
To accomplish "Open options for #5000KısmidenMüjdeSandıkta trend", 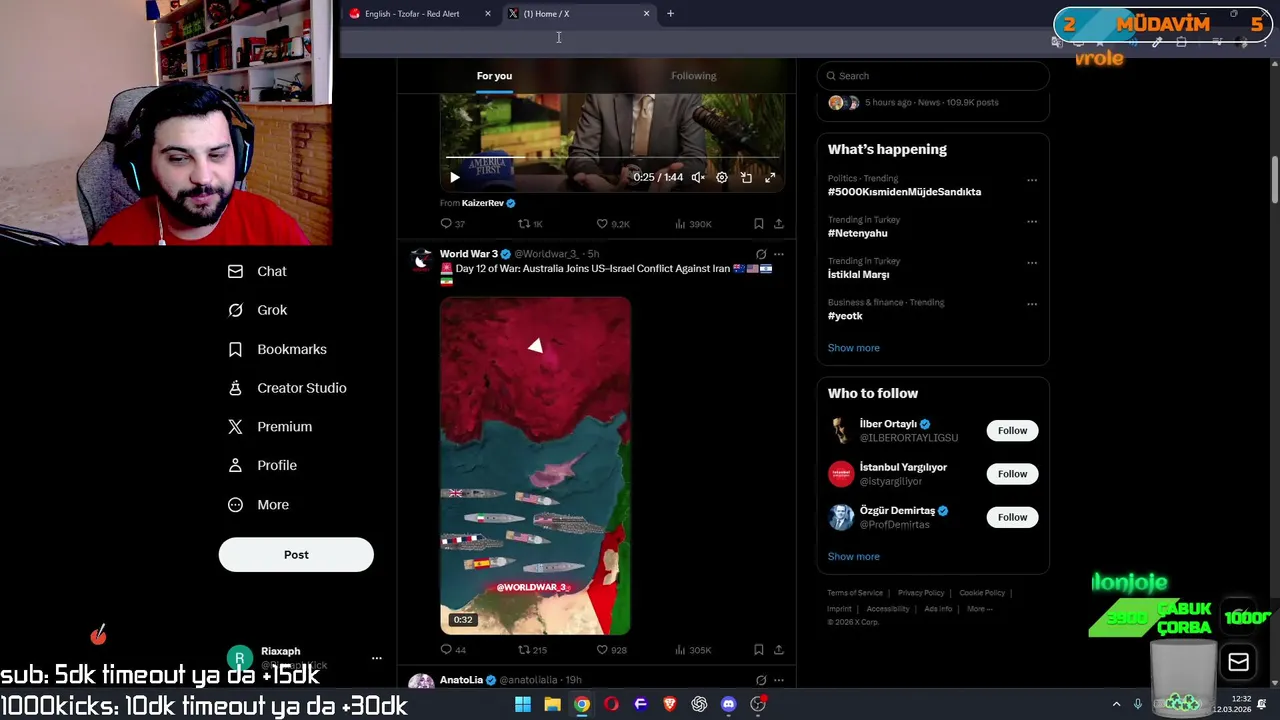I will (x=1032, y=180).
